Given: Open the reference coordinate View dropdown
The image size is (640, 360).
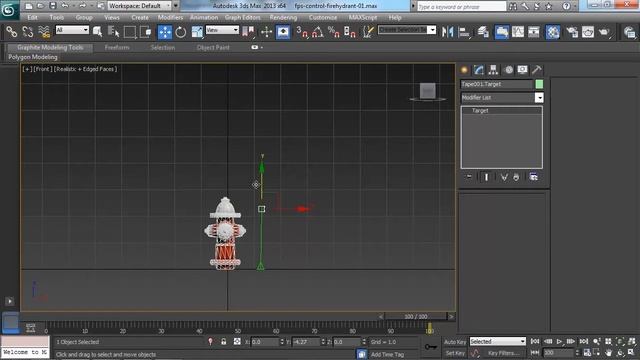Looking at the screenshot, I should click(222, 30).
